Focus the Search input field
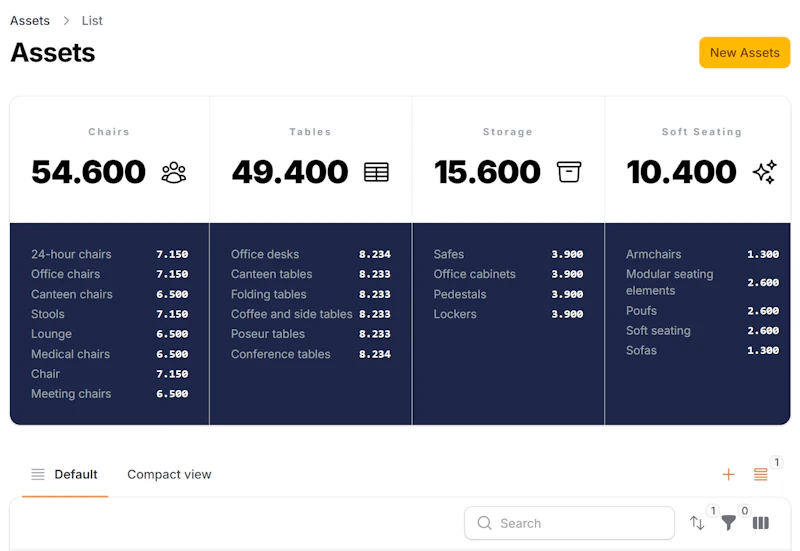This screenshot has height=551, width=800. point(569,523)
